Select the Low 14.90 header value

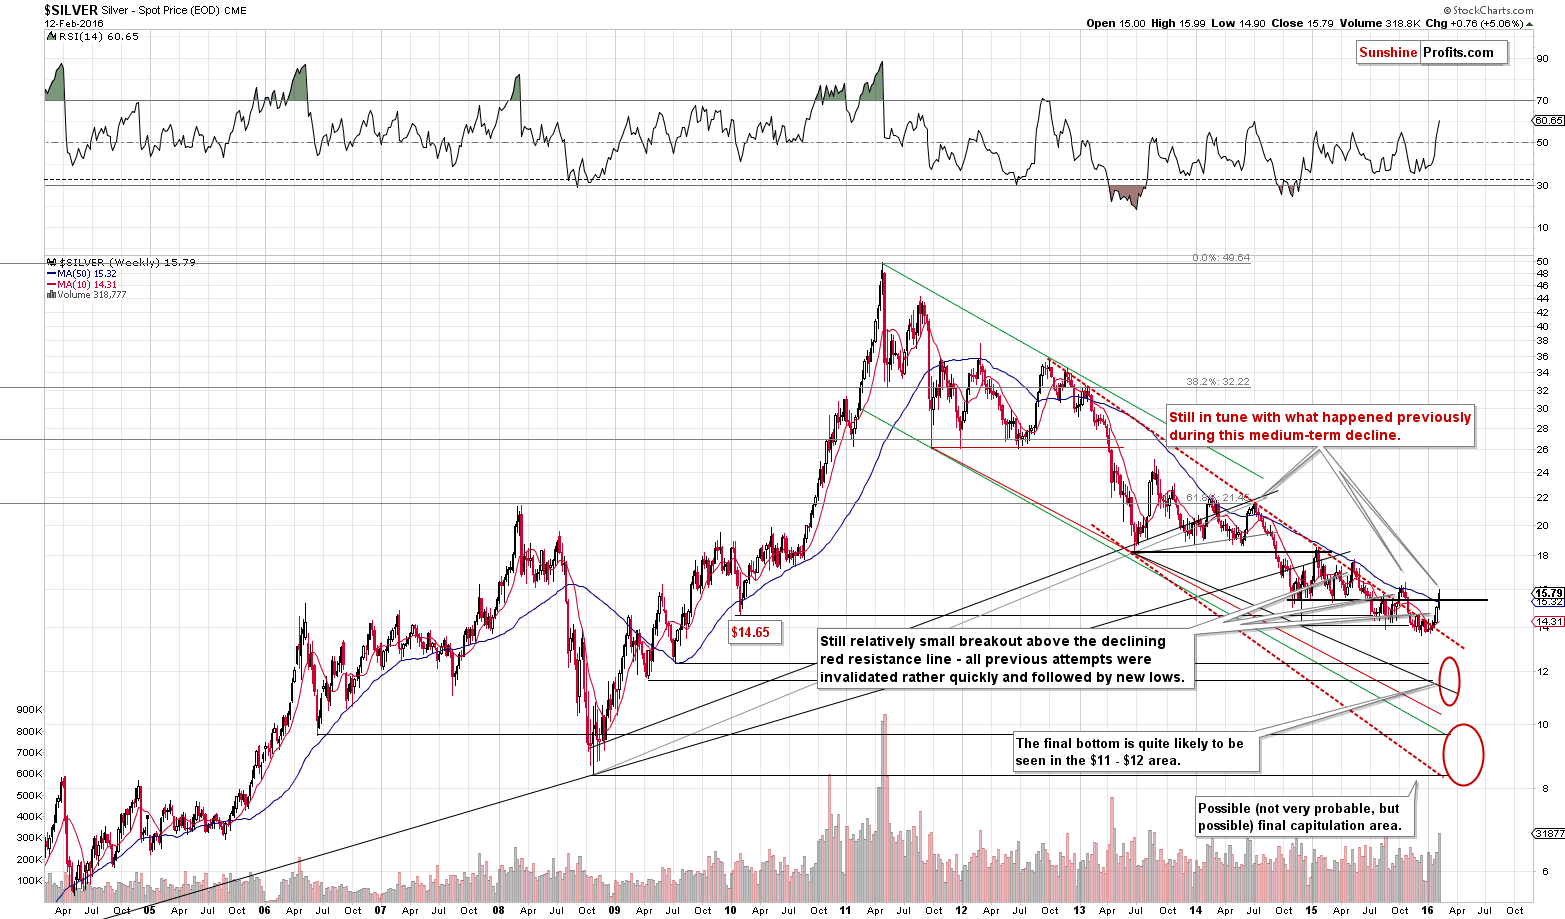1237,23
